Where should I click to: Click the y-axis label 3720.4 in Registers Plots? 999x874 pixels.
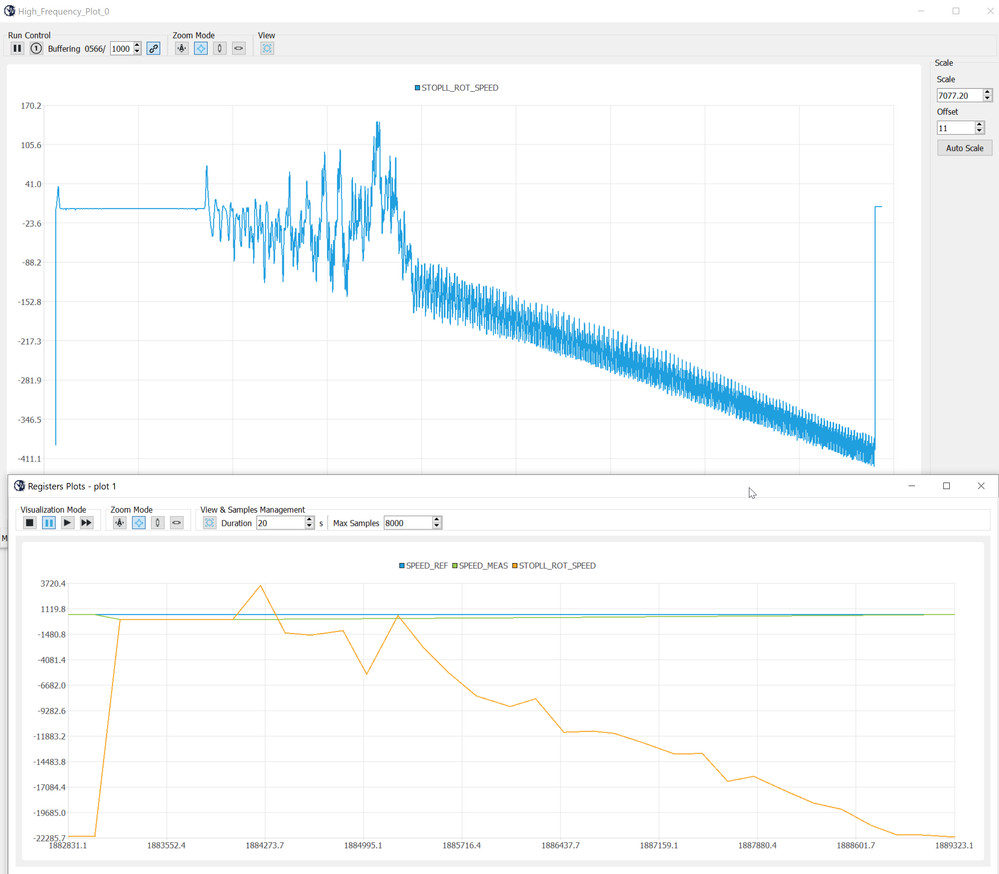[x=53, y=584]
